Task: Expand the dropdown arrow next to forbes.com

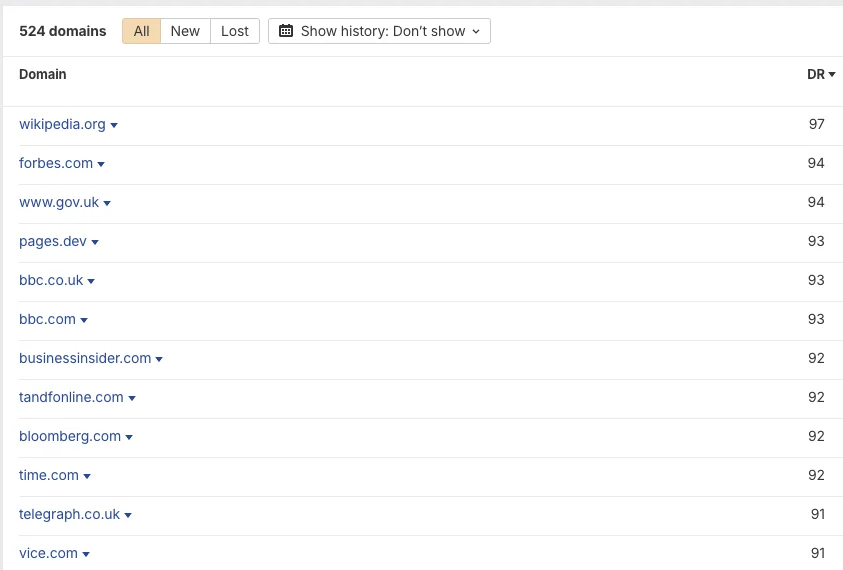Action: 101,164
